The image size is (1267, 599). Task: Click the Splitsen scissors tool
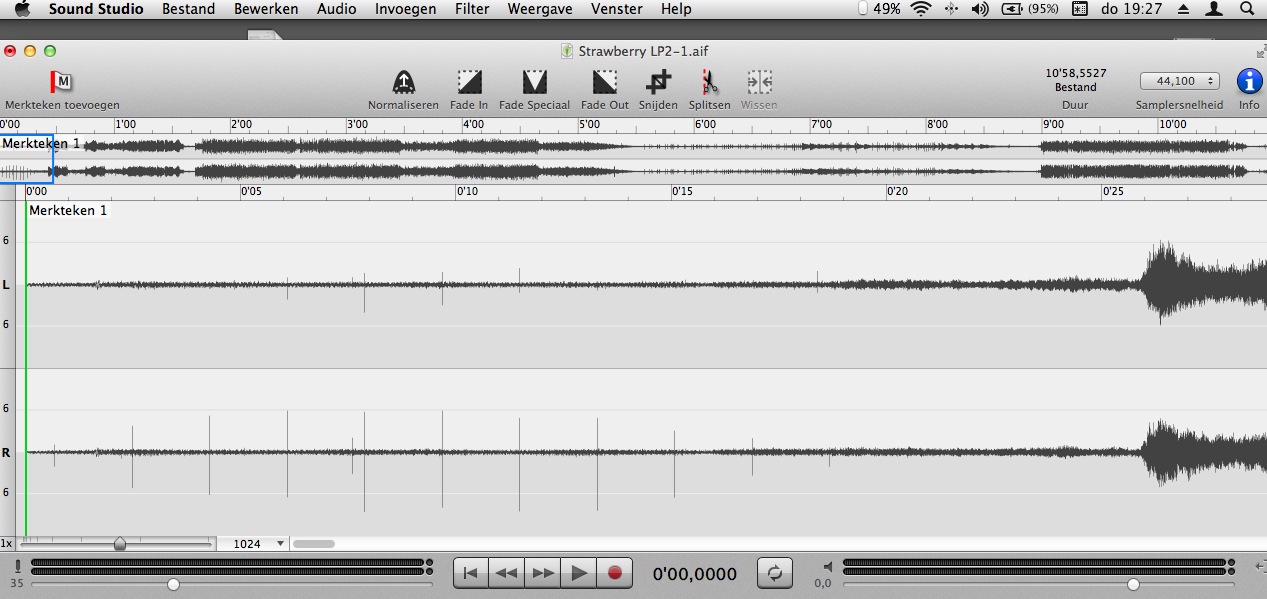pyautogui.click(x=709, y=82)
